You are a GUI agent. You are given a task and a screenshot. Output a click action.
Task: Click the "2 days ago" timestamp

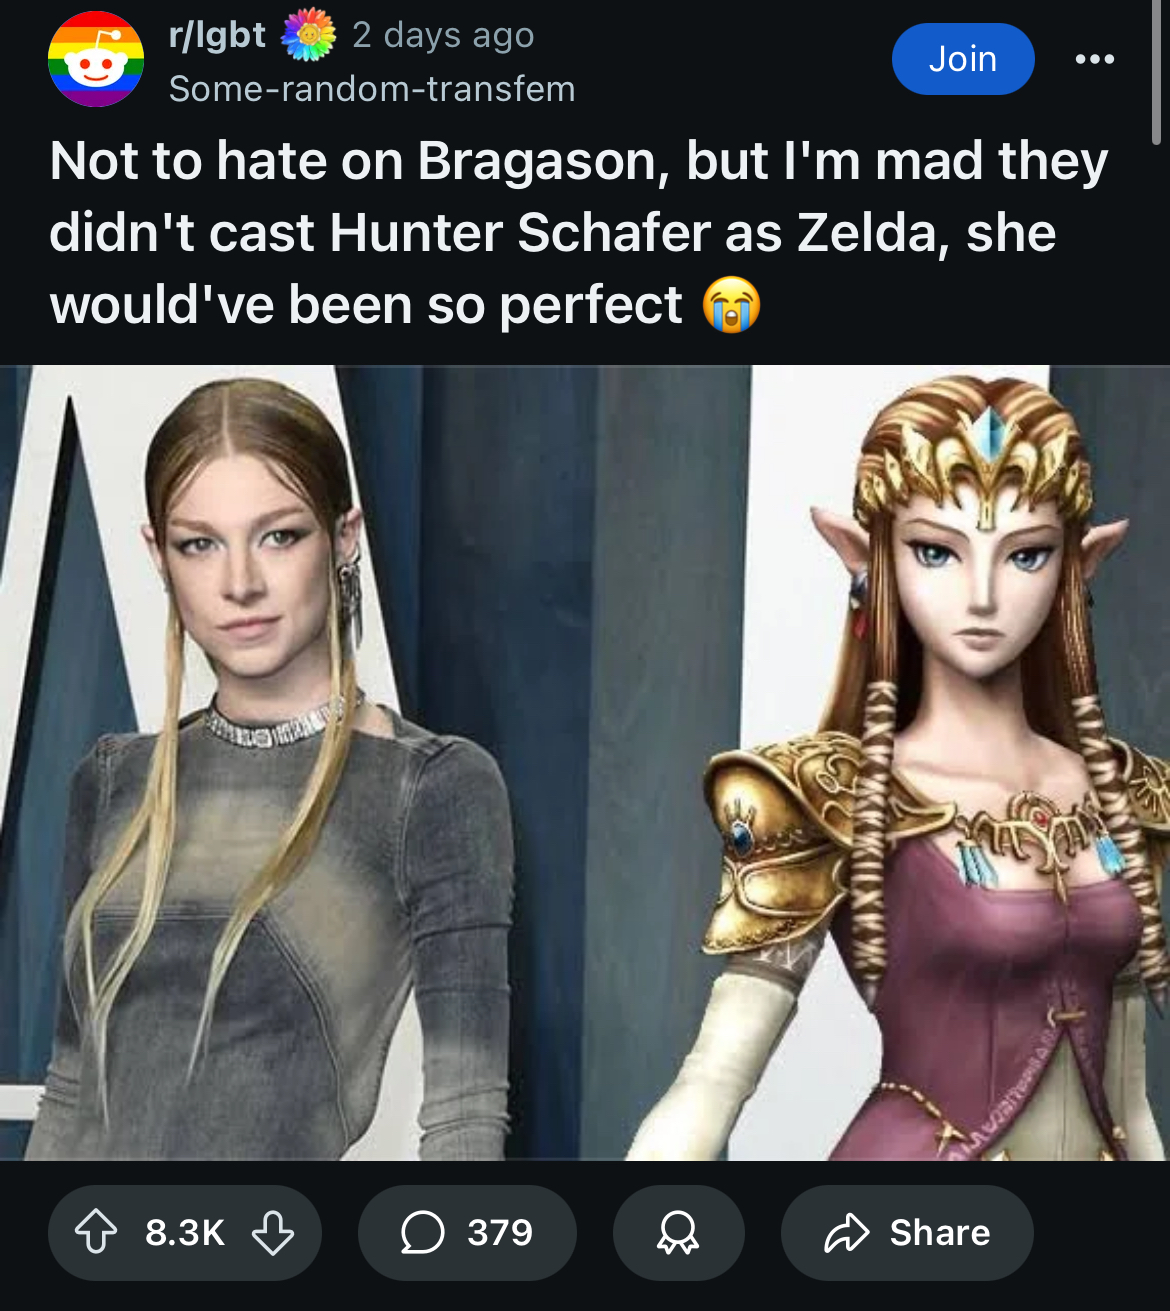[443, 35]
